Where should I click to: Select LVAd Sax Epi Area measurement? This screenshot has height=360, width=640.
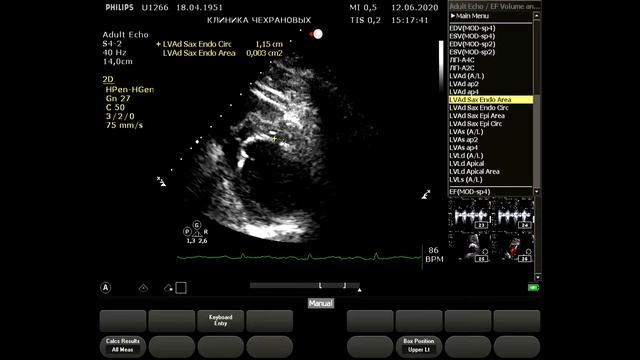coord(477,116)
